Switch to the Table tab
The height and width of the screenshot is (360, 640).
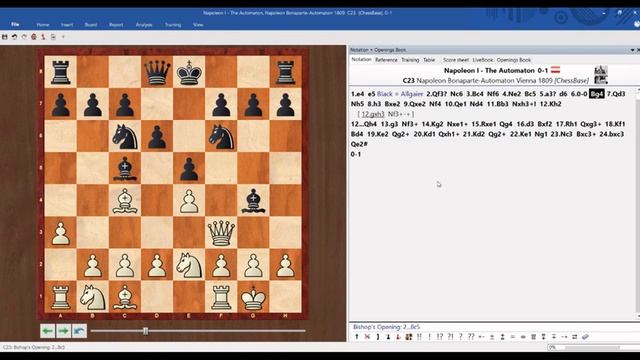(429, 60)
